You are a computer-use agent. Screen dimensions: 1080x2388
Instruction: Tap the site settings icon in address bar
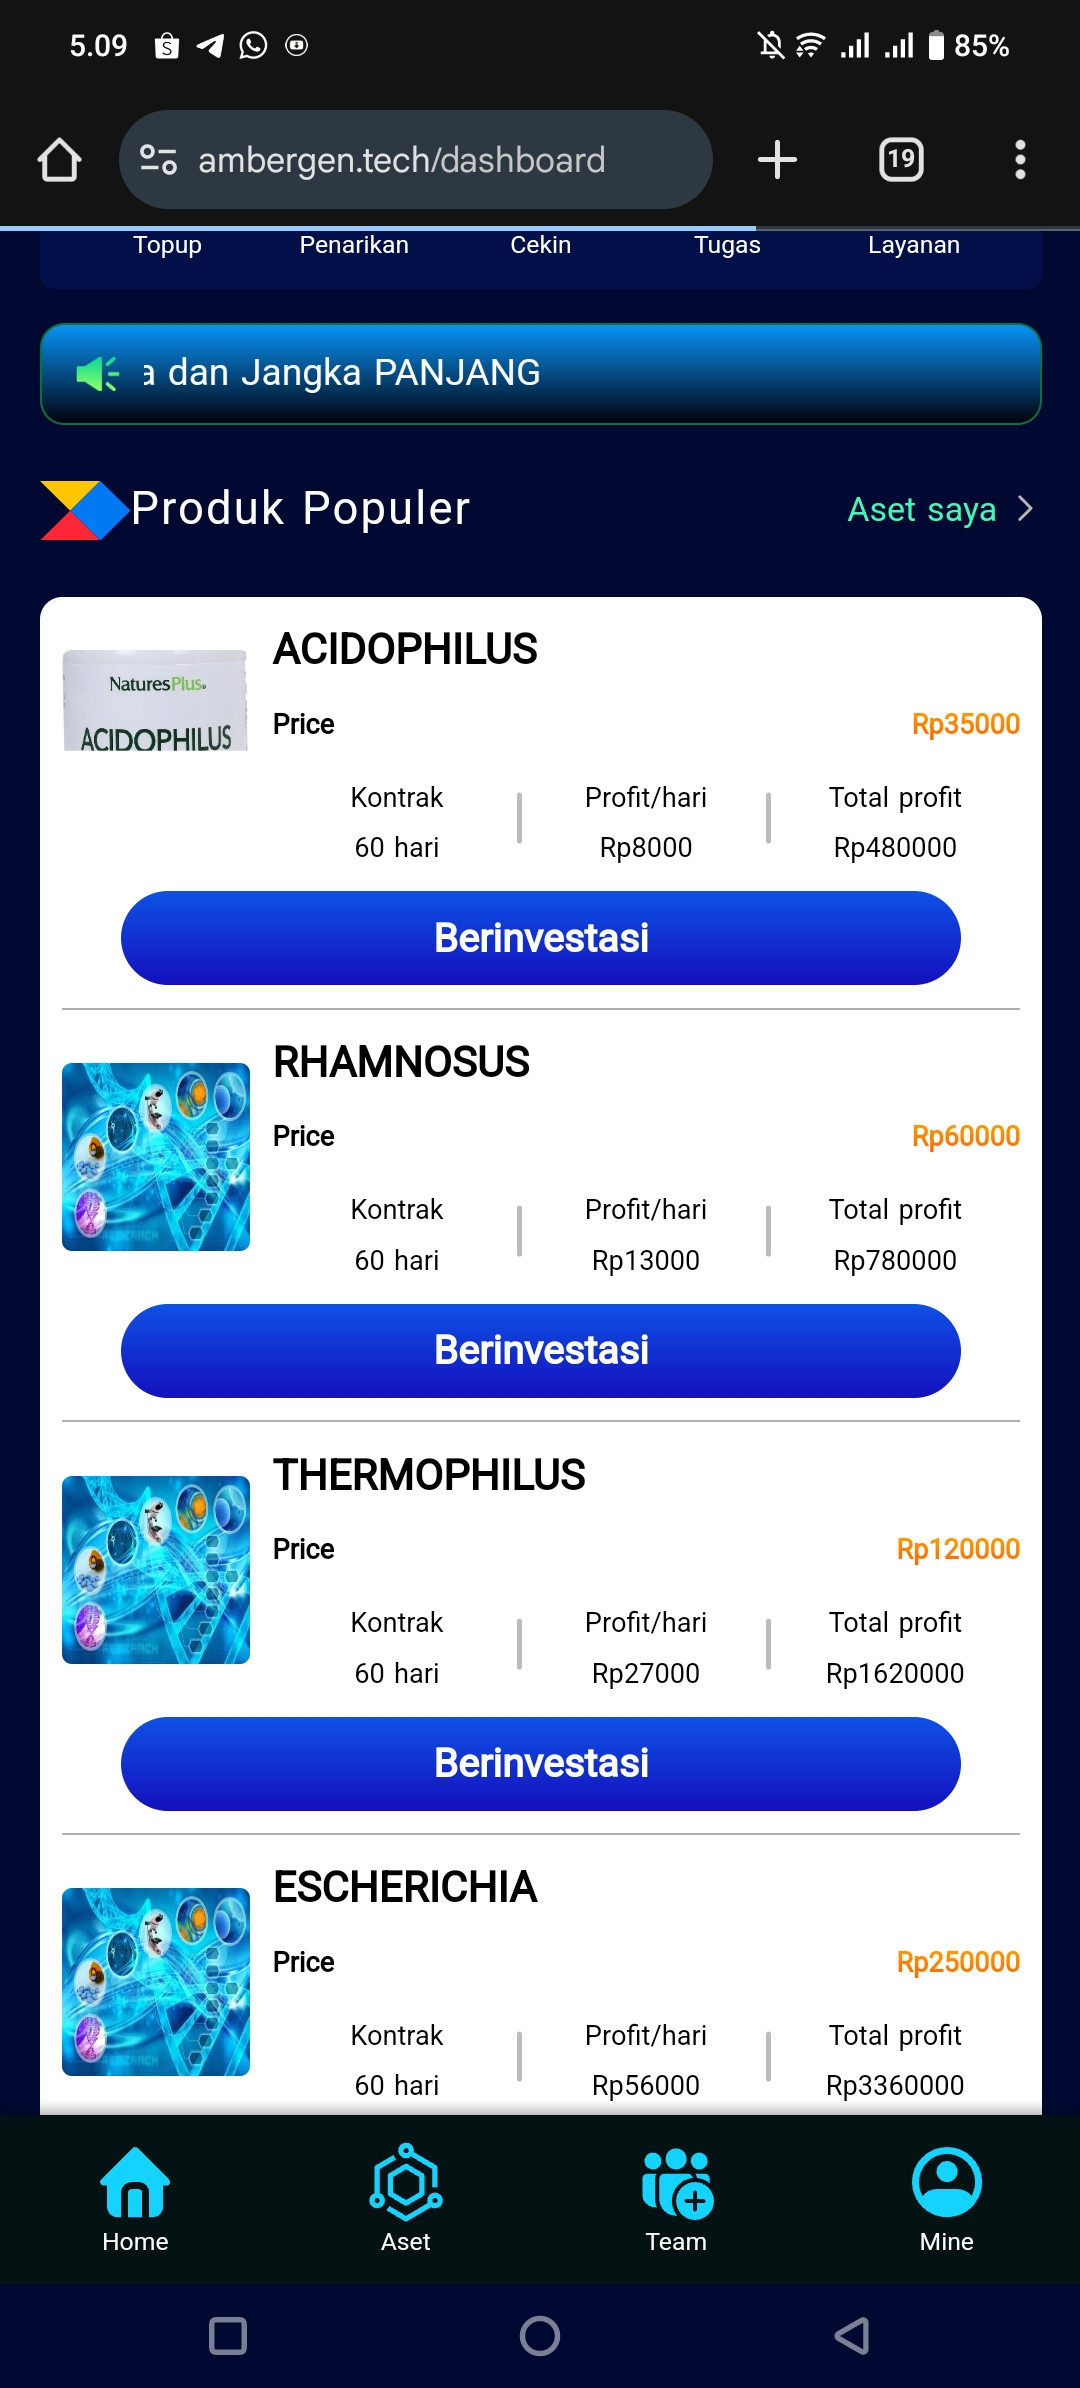tap(158, 160)
